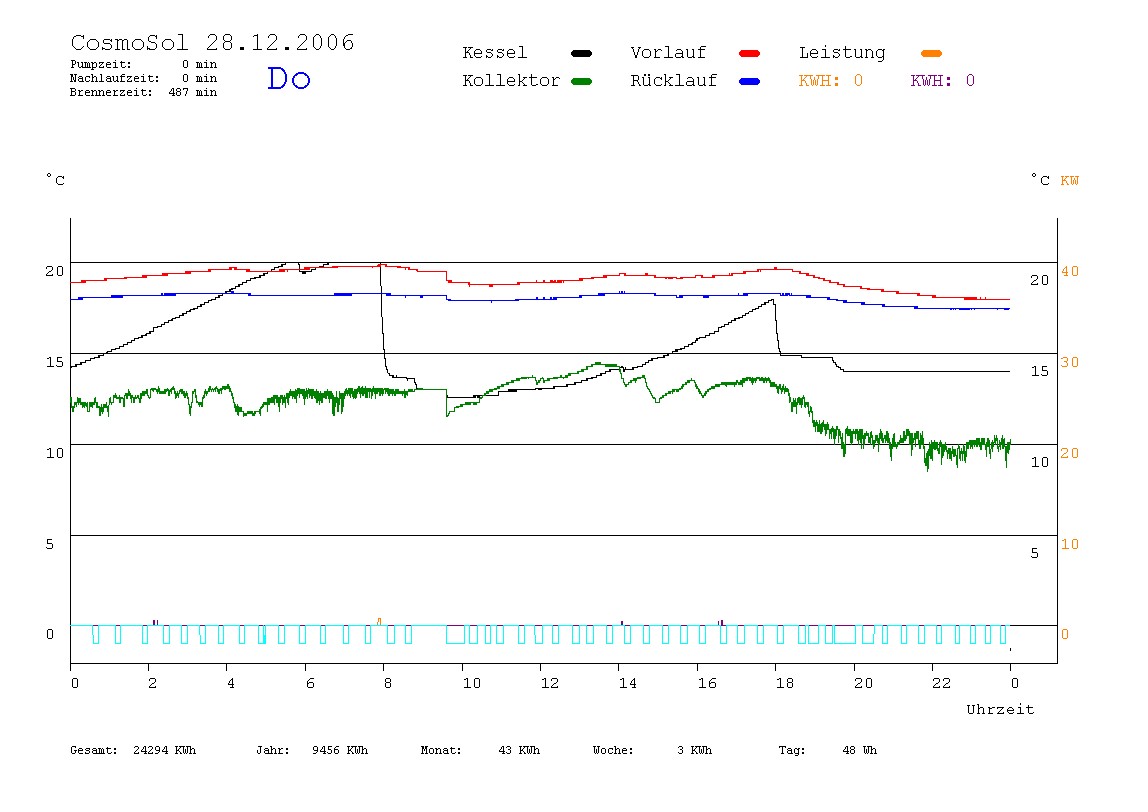Click hour "10" on the time axis
1148x812 pixels.
(x=472, y=683)
